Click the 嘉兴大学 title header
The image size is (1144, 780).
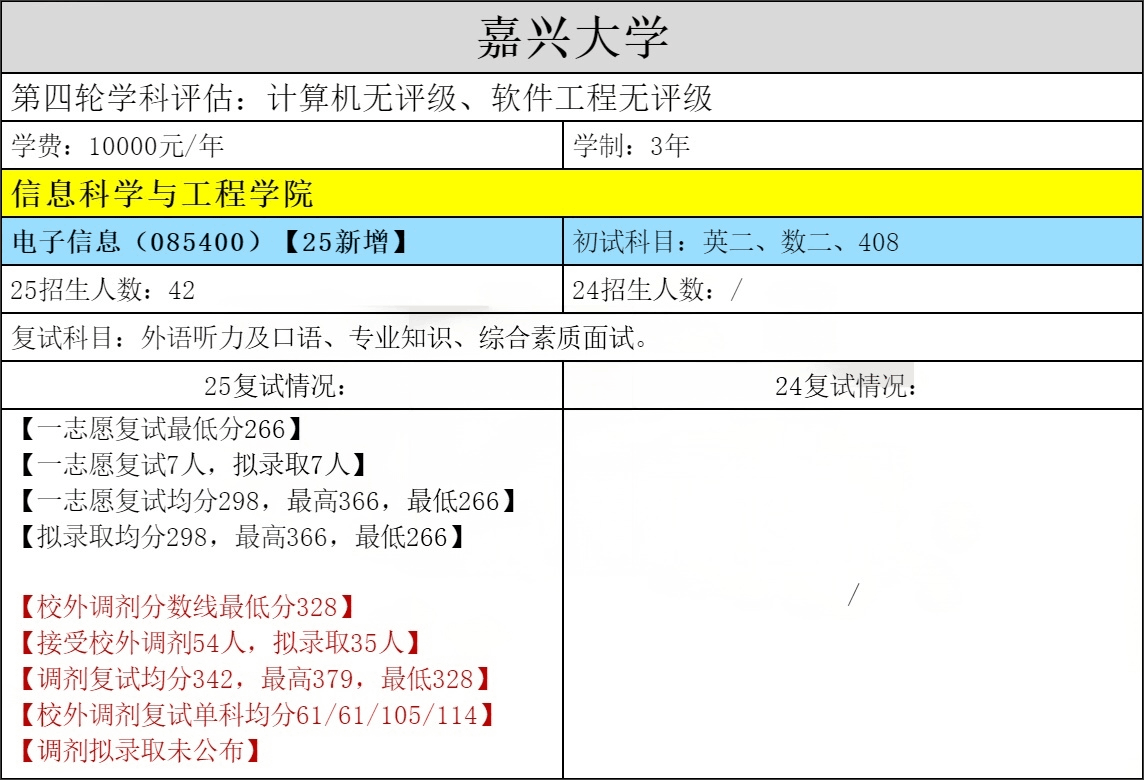[572, 37]
